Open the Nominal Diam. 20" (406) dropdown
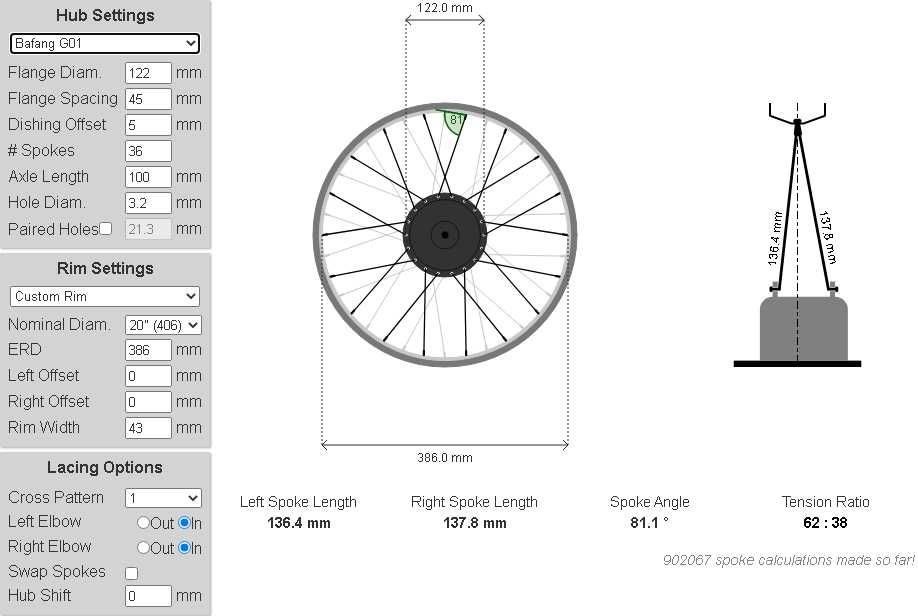The width and height of the screenshot is (918, 616). coord(163,325)
